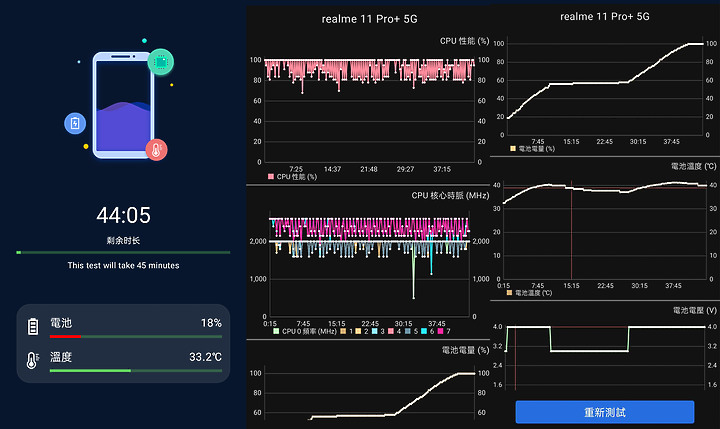Screen dimensions: 720x429
Task: Click the green CPU chip icon
Action: click(x=161, y=62)
